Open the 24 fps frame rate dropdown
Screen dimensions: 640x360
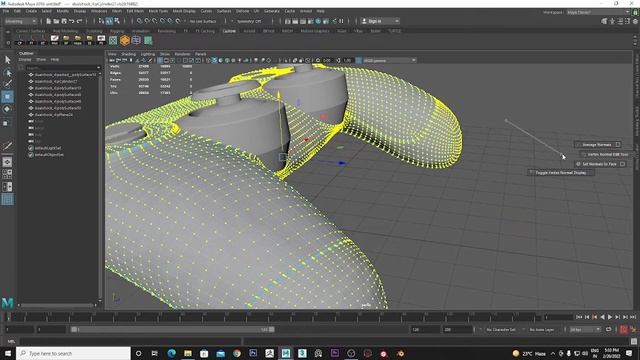tap(584, 329)
